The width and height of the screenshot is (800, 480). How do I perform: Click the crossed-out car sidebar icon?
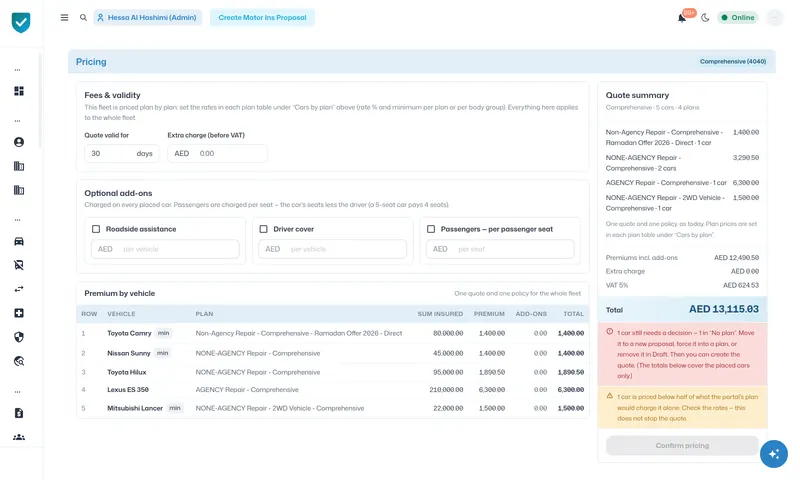click(x=19, y=265)
